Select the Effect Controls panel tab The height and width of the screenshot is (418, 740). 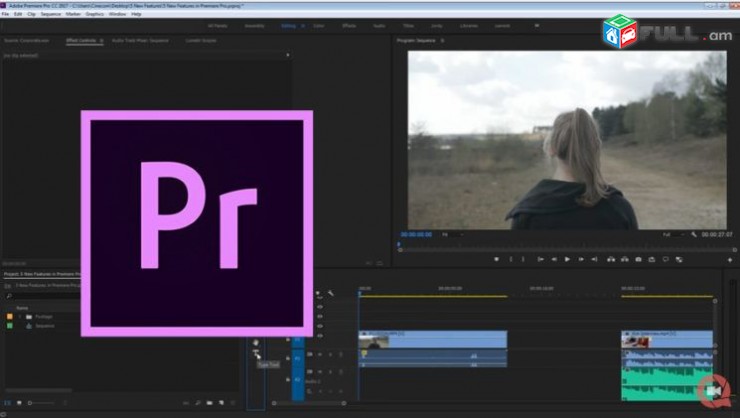pos(81,41)
